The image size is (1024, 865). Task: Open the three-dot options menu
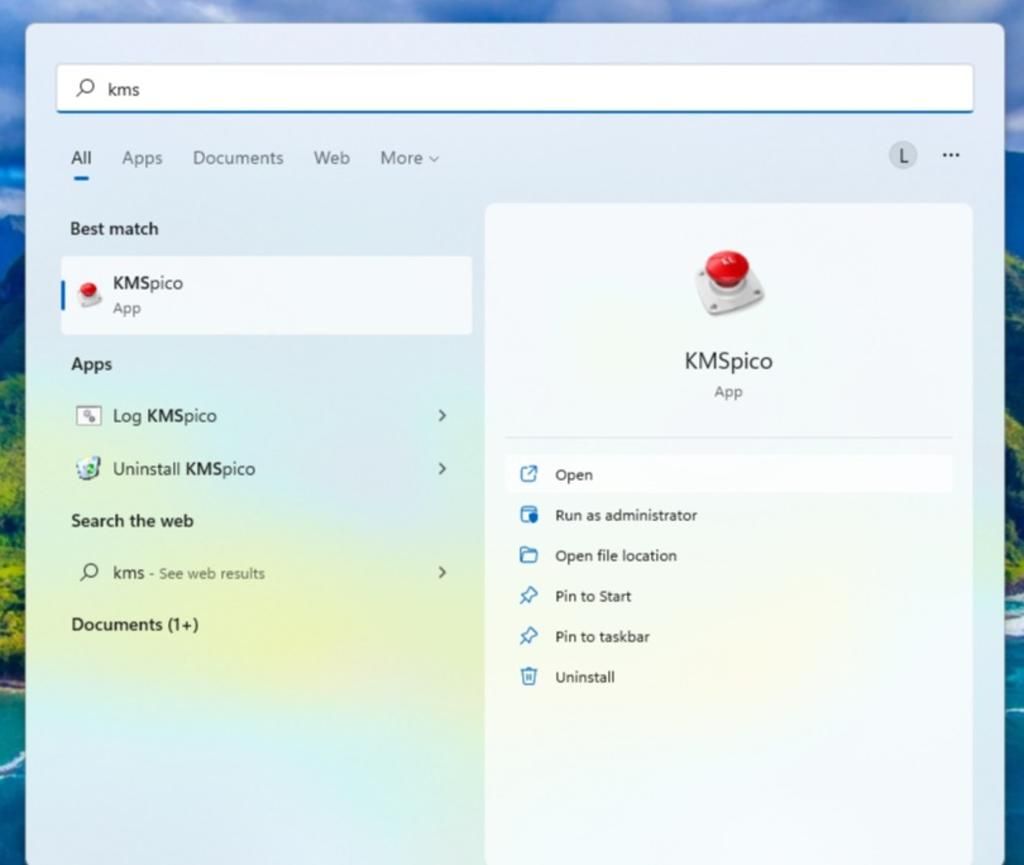(951, 155)
